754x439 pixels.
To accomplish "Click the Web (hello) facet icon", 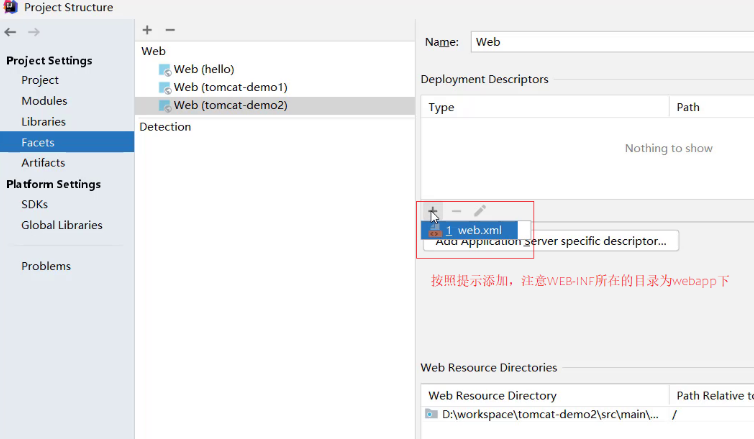I will click(x=165, y=70).
